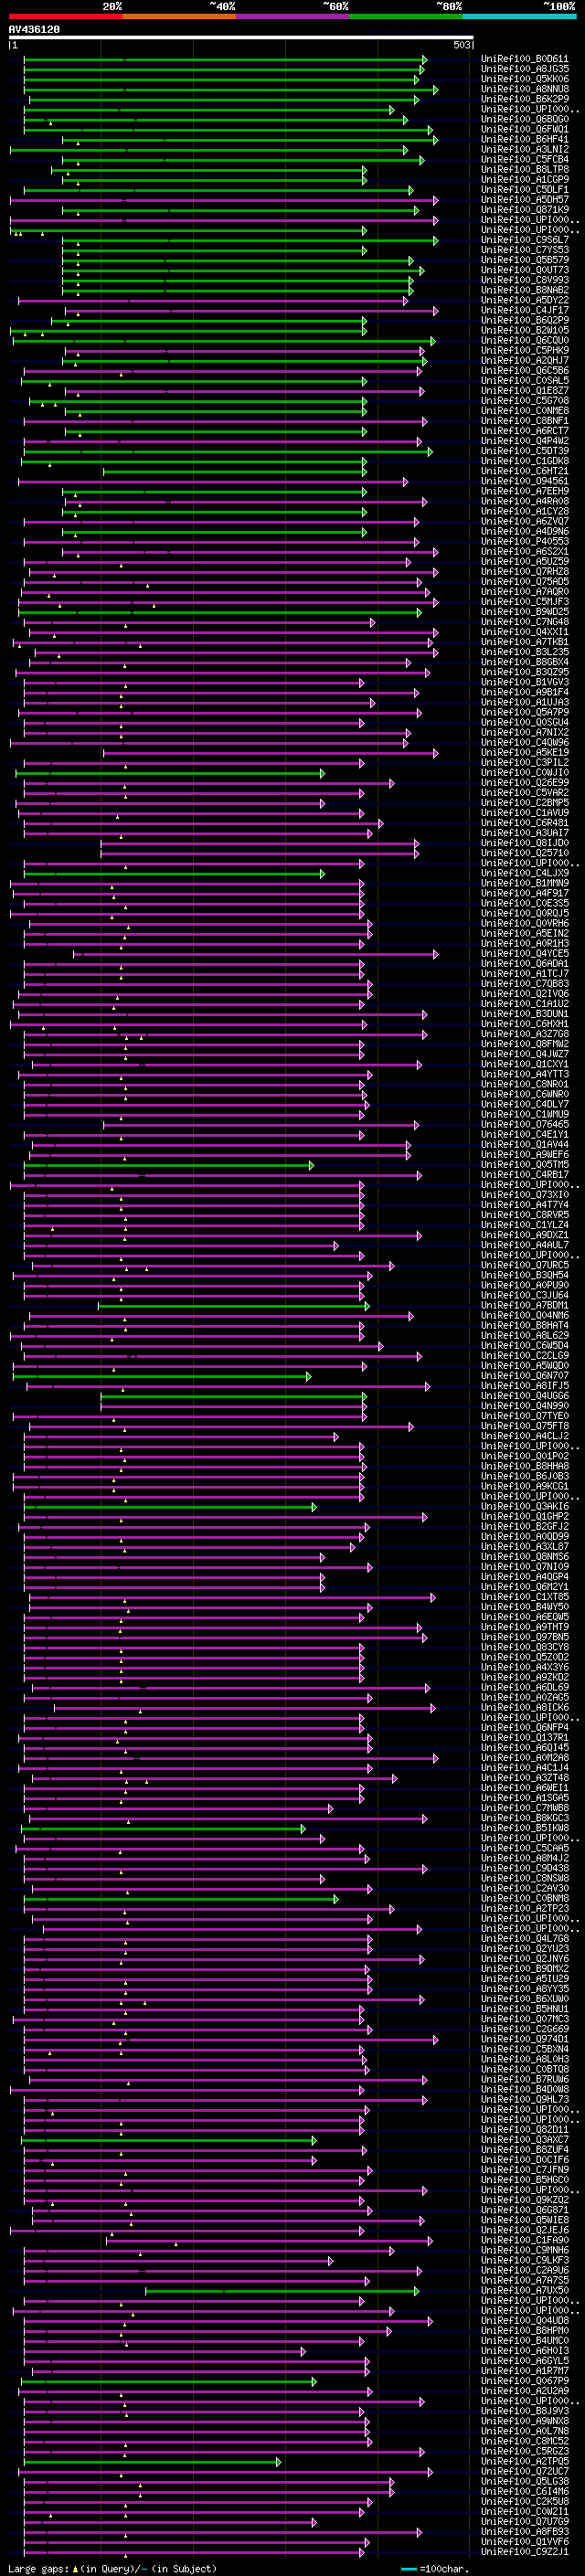Choose the UniRef100_Q1E8Z7 row label
This screenshot has width=585, height=2576.
(525, 391)
